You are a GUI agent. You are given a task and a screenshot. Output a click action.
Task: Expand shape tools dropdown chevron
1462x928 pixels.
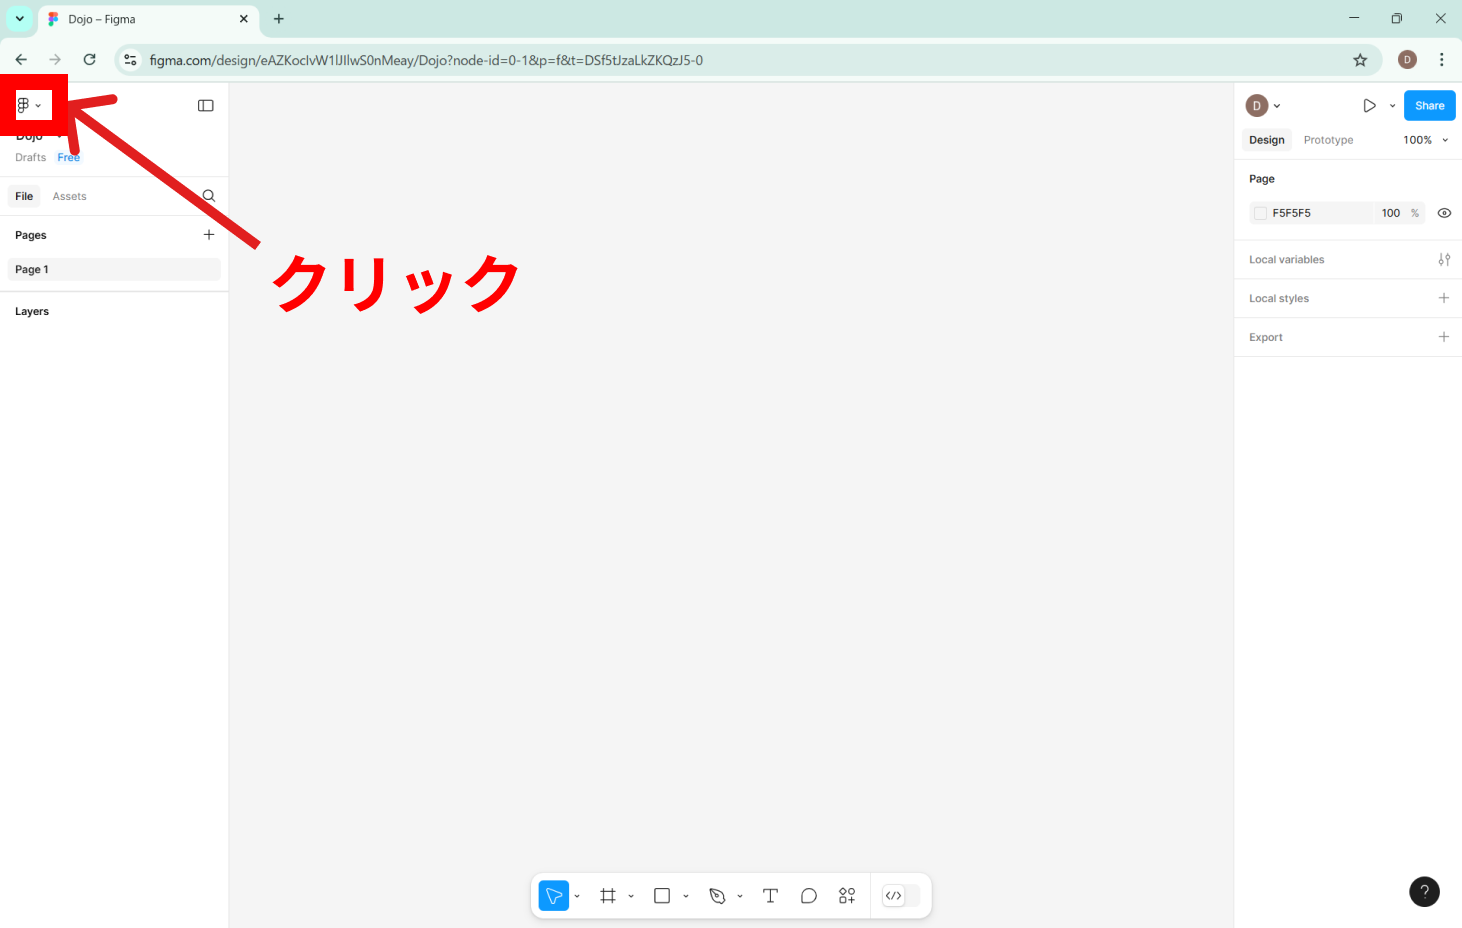(686, 896)
